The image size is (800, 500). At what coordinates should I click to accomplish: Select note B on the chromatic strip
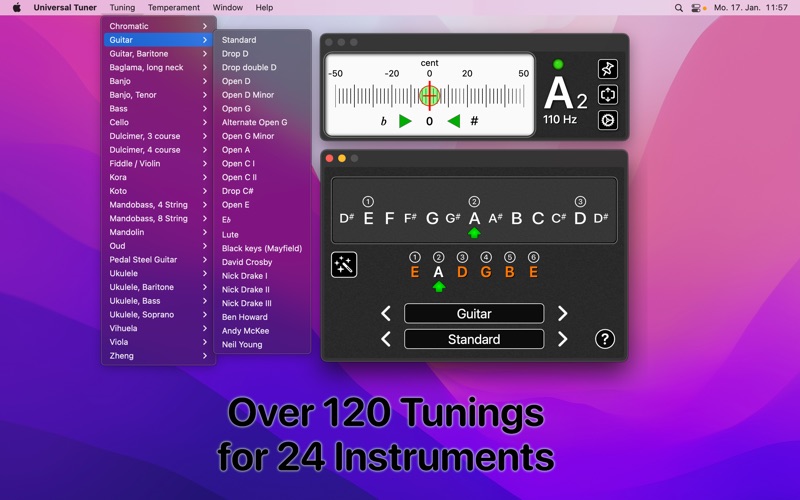tap(516, 218)
